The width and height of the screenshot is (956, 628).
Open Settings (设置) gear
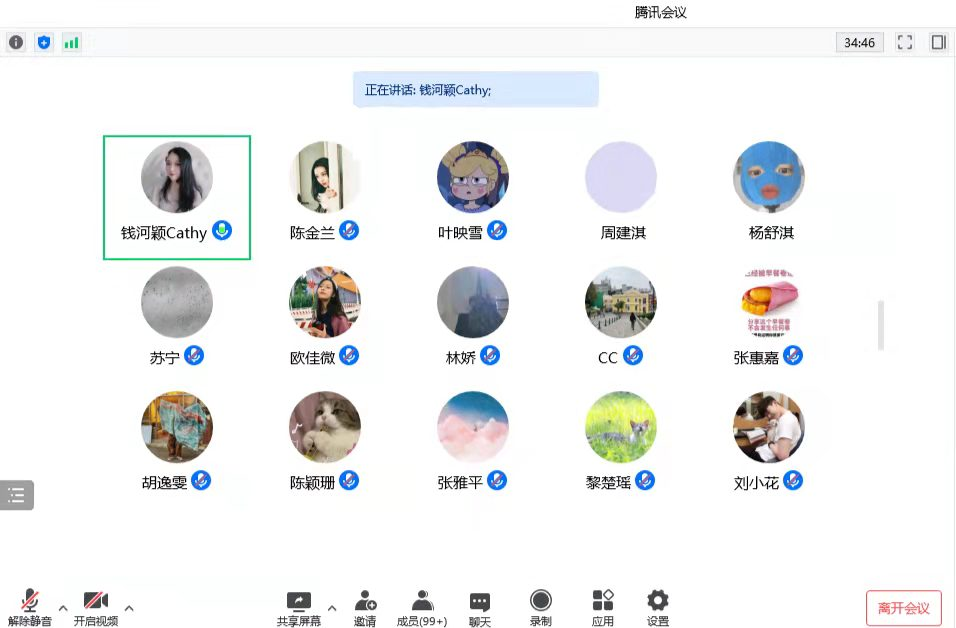point(657,607)
